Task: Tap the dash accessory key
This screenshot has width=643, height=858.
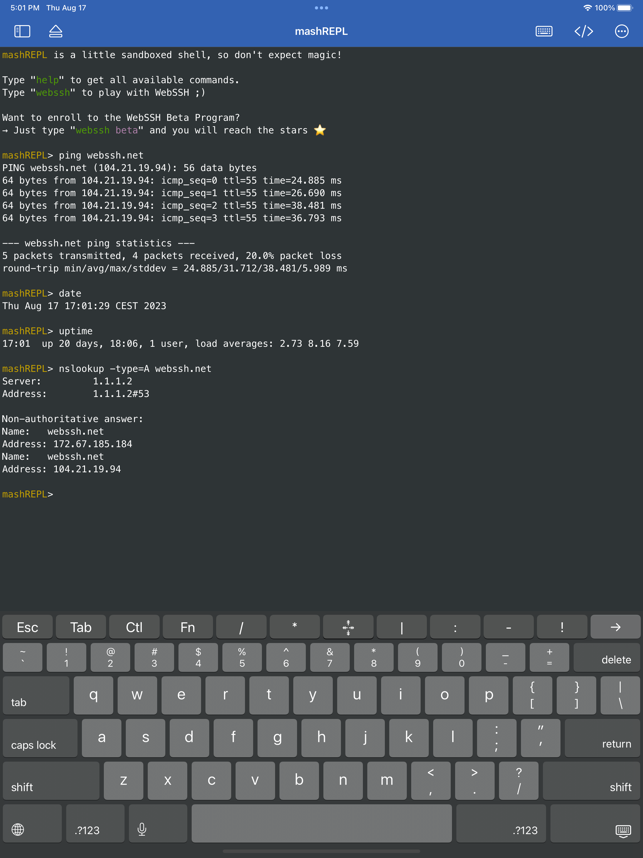Action: click(508, 627)
